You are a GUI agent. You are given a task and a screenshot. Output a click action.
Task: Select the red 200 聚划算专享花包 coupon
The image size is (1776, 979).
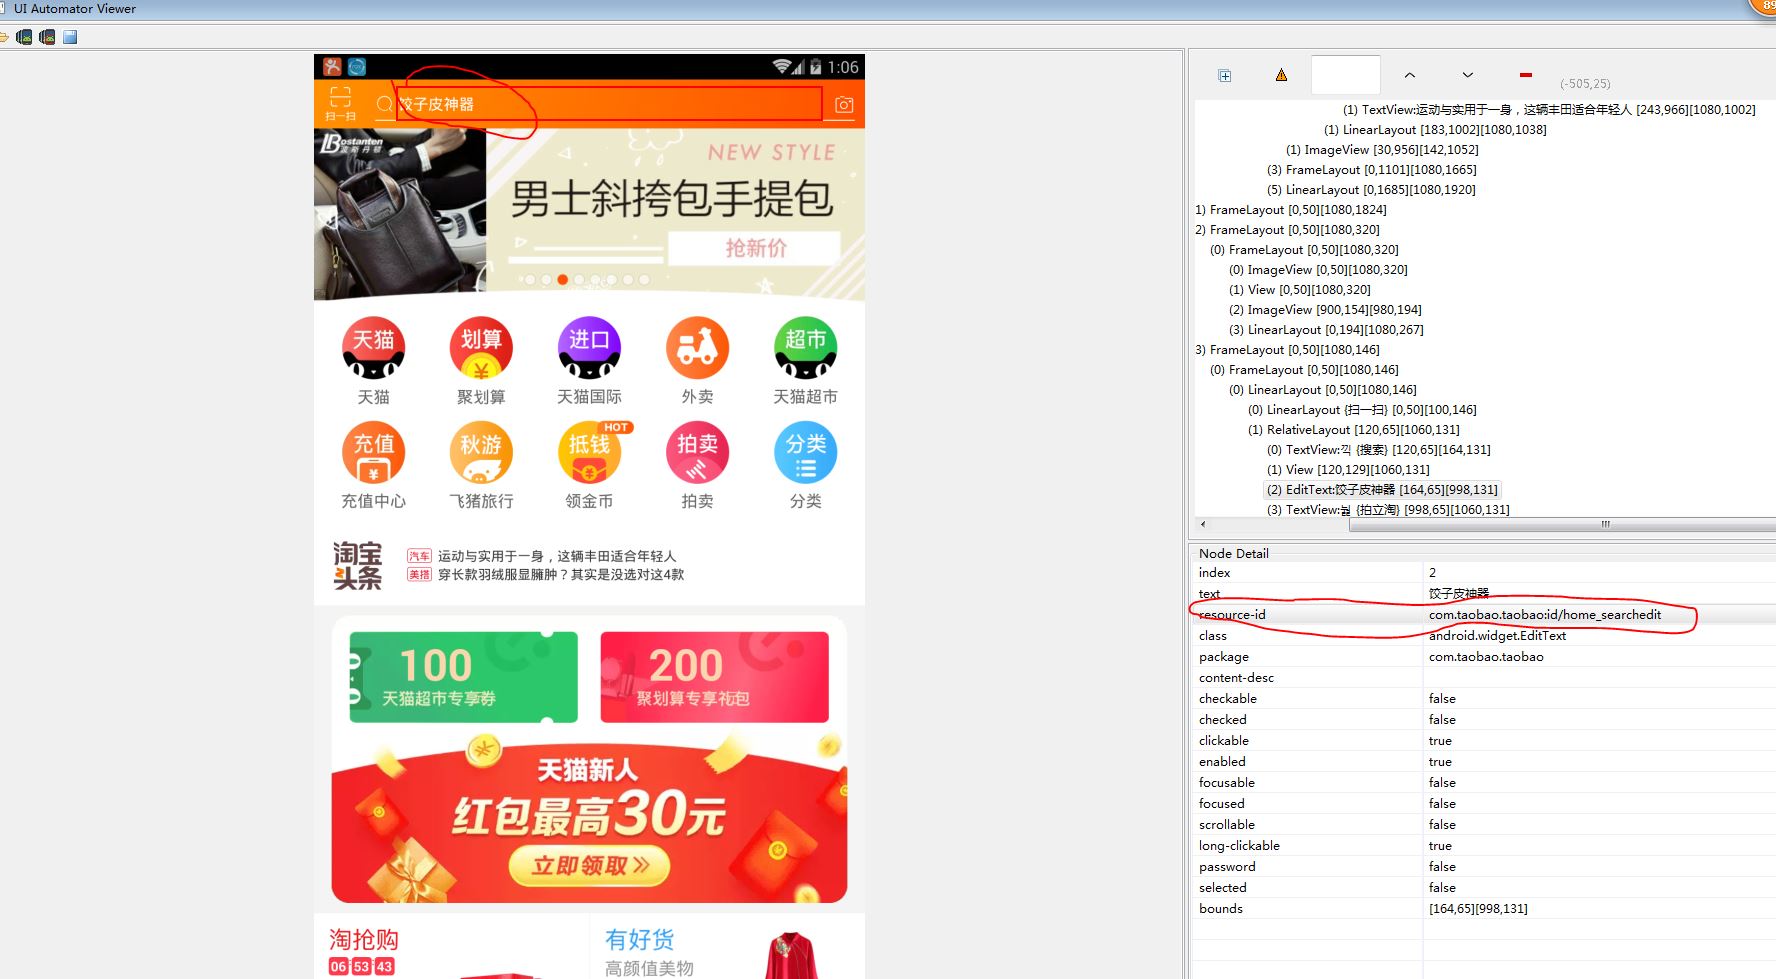point(714,676)
